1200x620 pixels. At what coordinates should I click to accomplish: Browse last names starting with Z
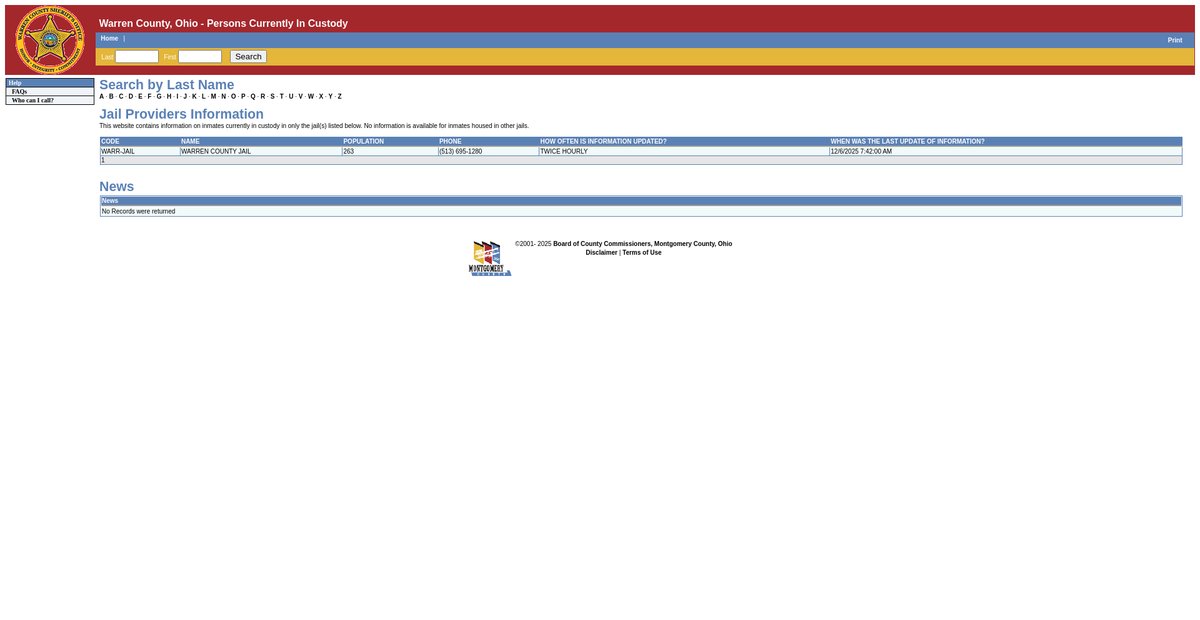tap(340, 97)
